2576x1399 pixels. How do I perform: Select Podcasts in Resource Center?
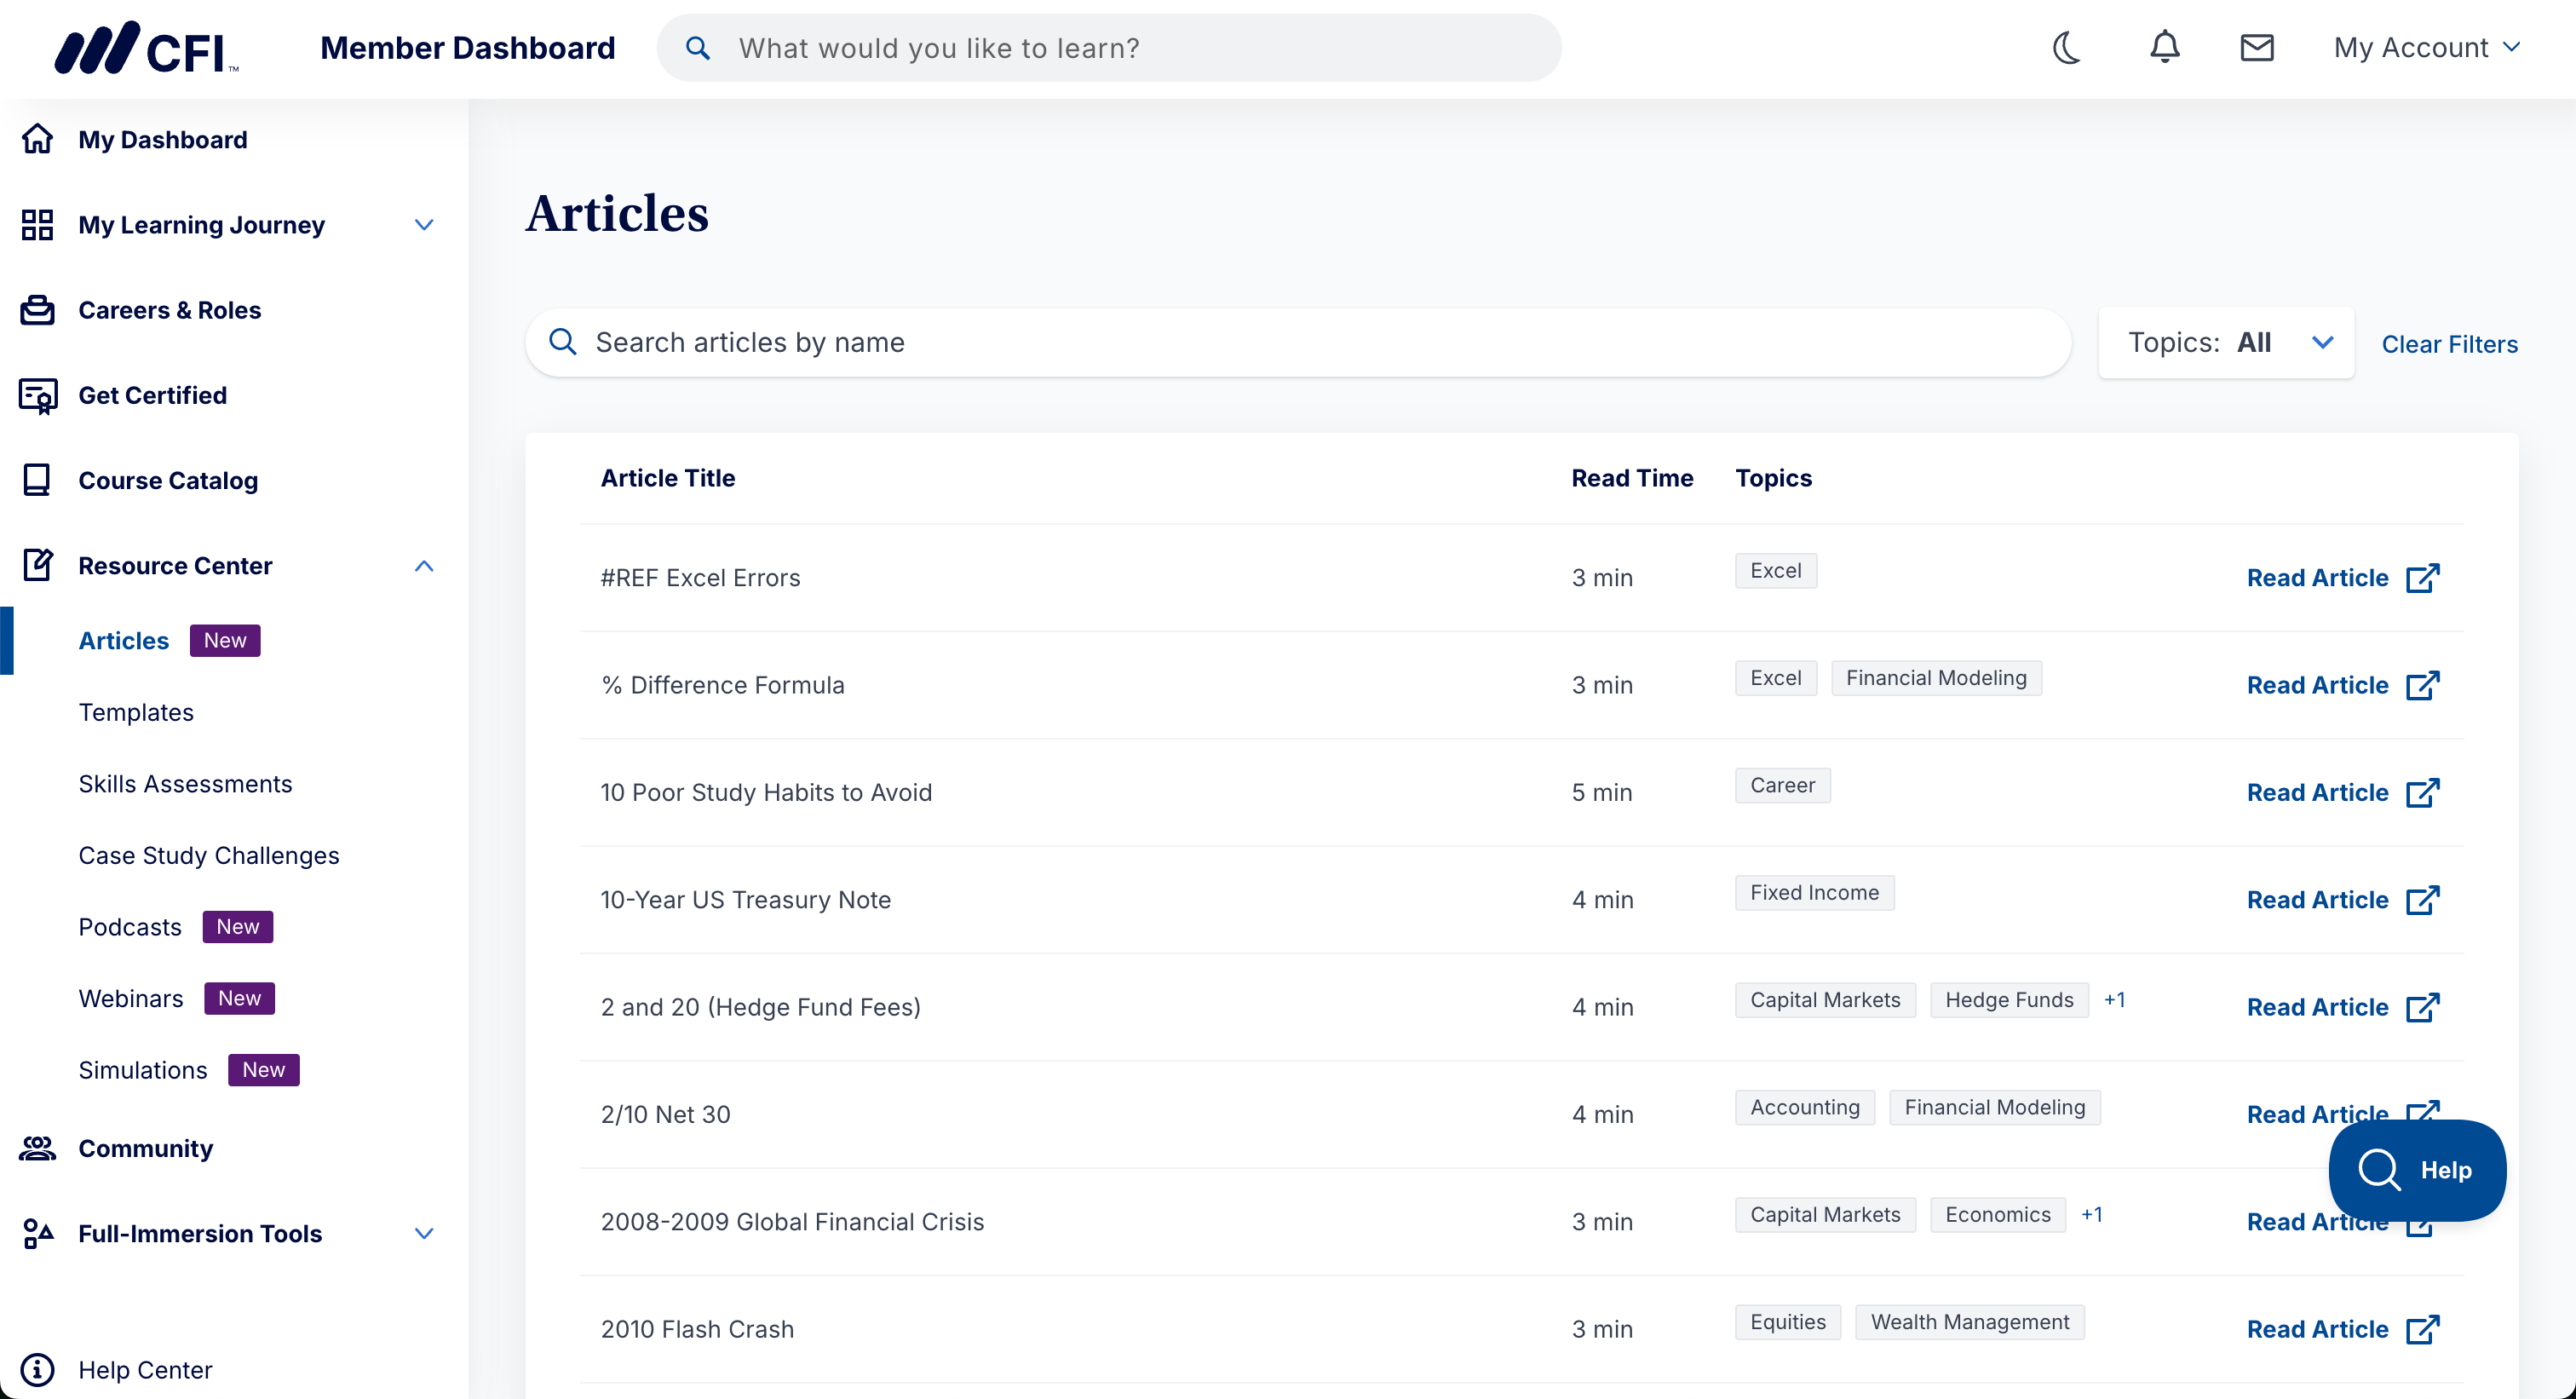pyautogui.click(x=130, y=927)
